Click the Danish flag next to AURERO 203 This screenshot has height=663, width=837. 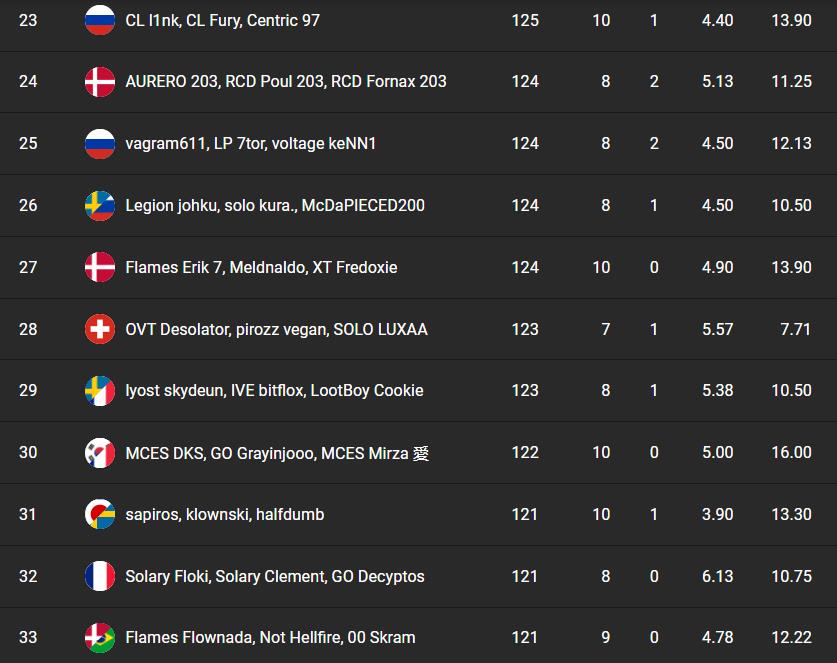[x=100, y=82]
